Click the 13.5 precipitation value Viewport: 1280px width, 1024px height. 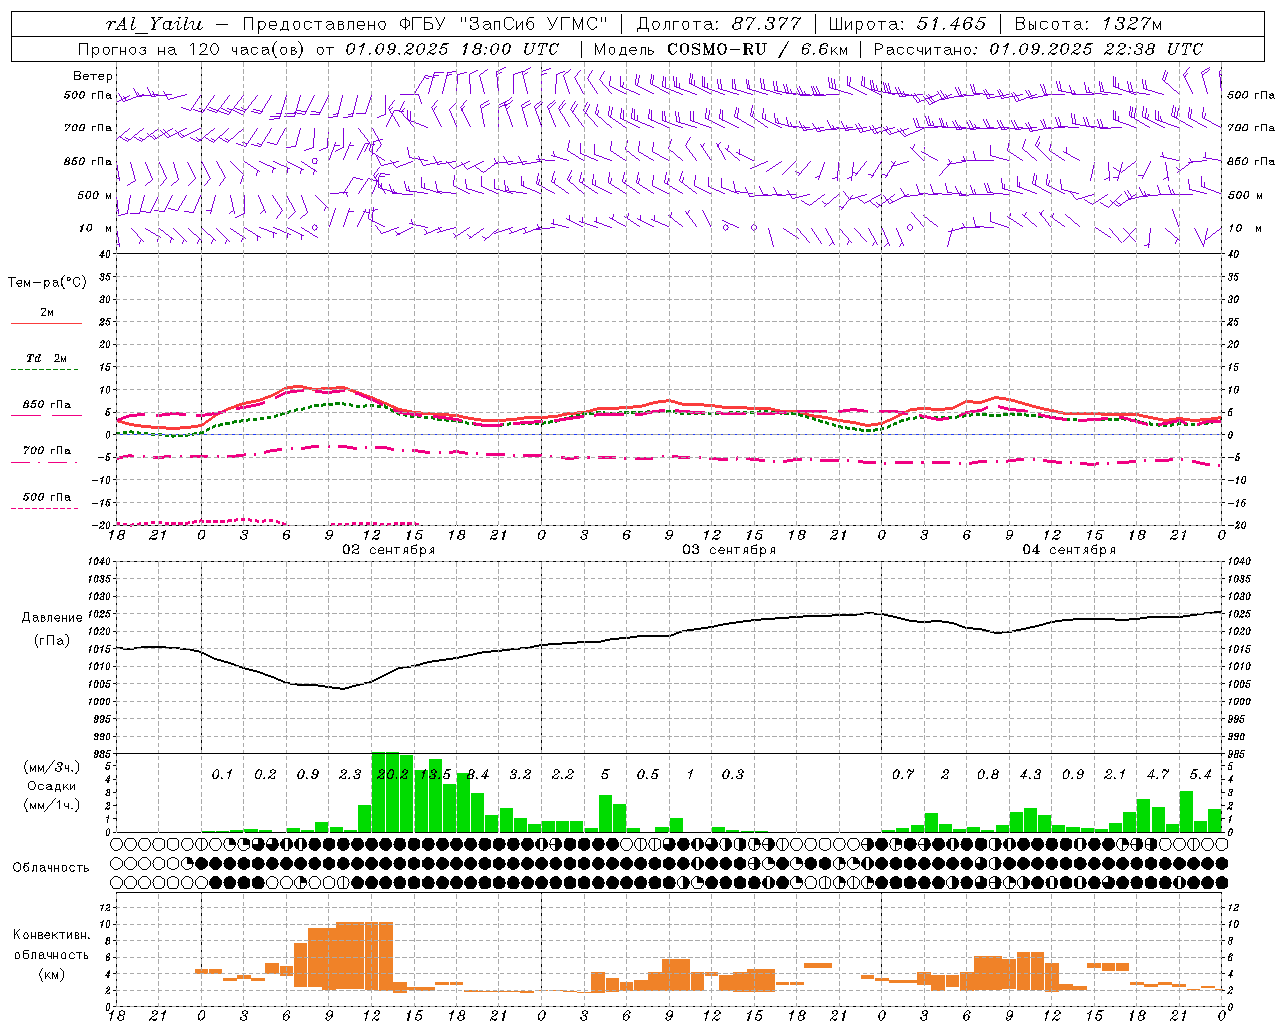point(435,774)
